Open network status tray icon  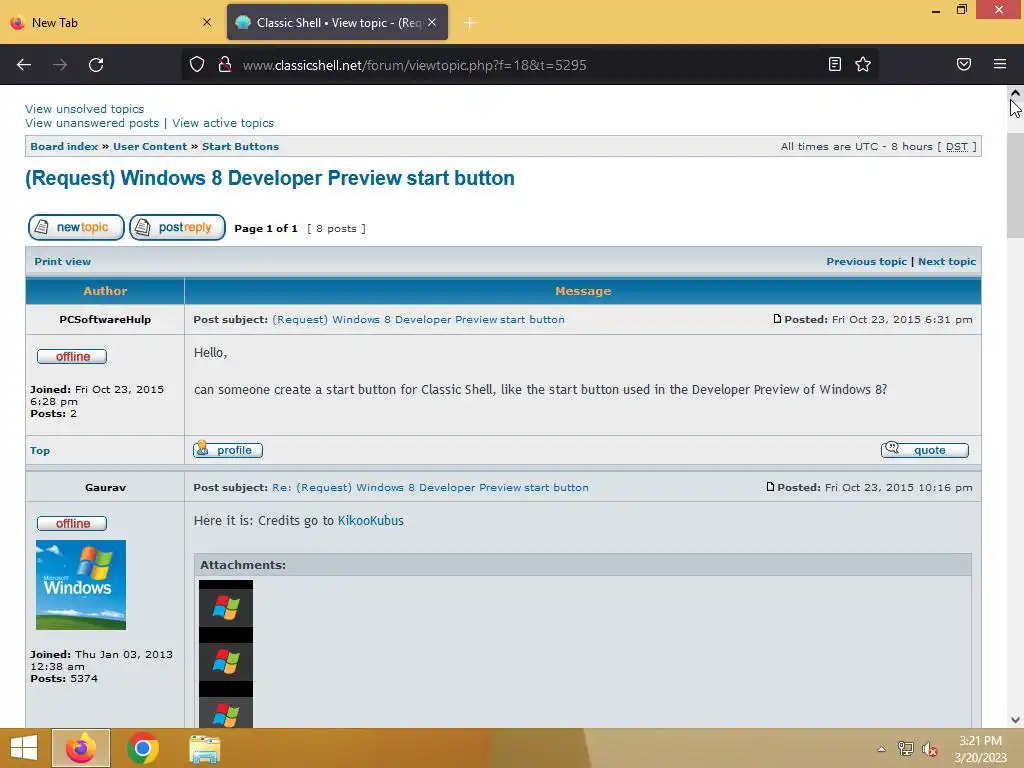[906, 749]
